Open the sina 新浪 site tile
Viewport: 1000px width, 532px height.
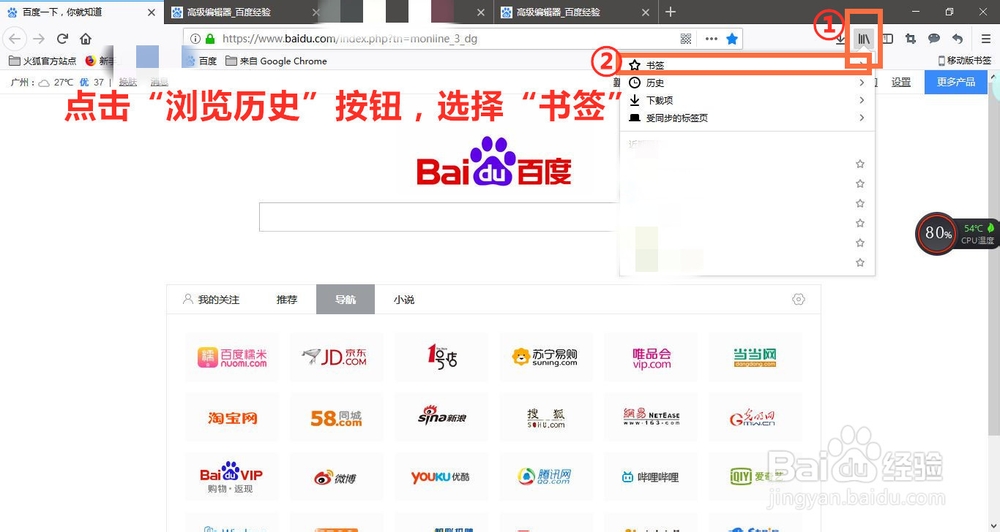(441, 418)
